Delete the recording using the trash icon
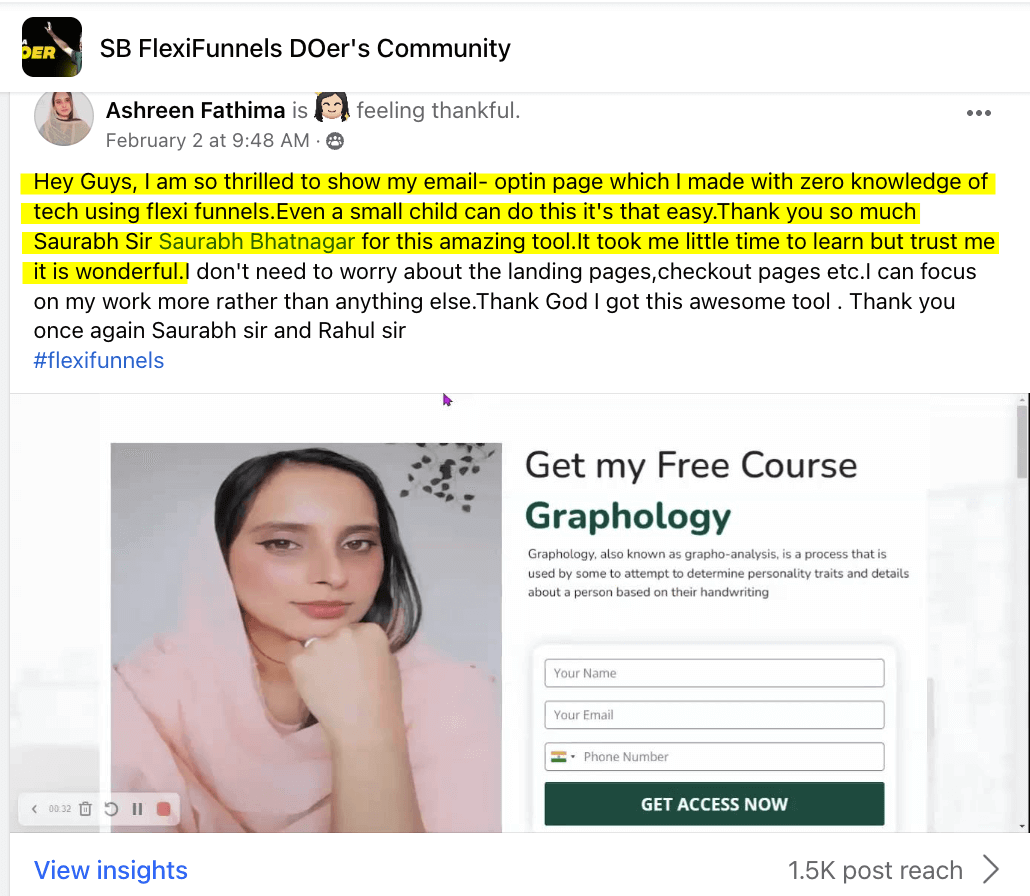The image size is (1030, 896). pos(85,809)
